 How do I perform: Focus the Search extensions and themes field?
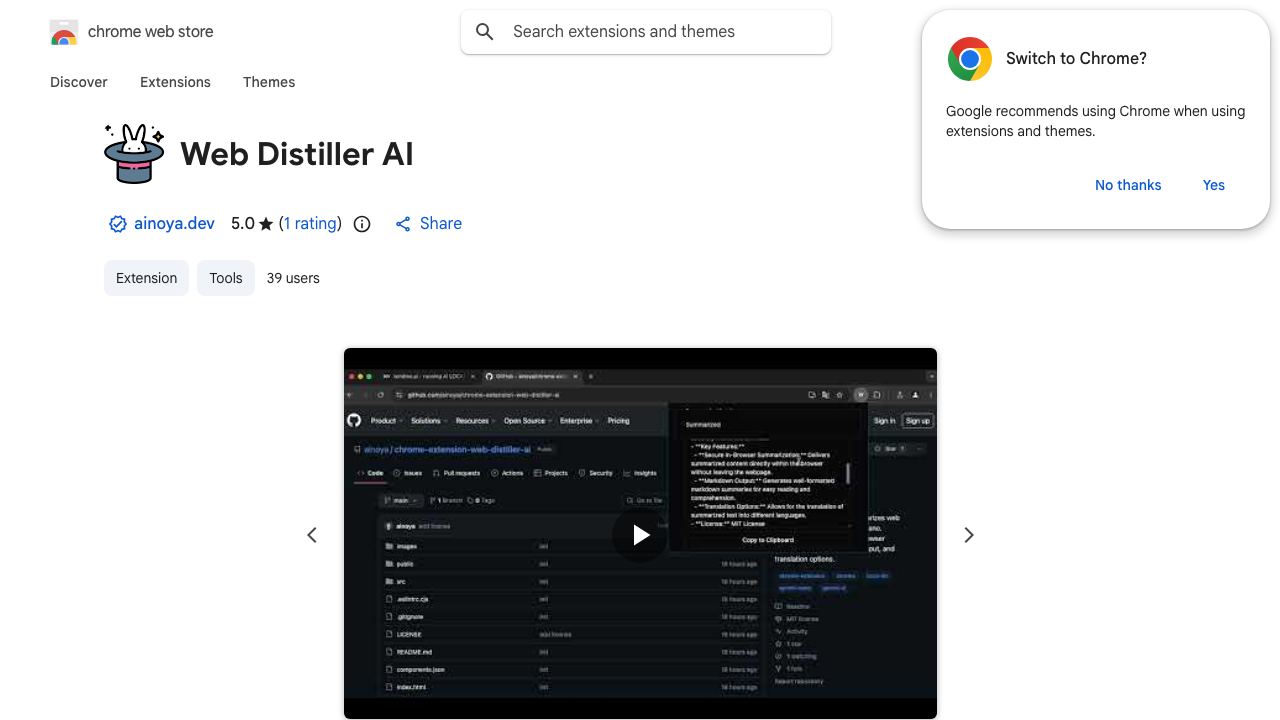(x=646, y=32)
